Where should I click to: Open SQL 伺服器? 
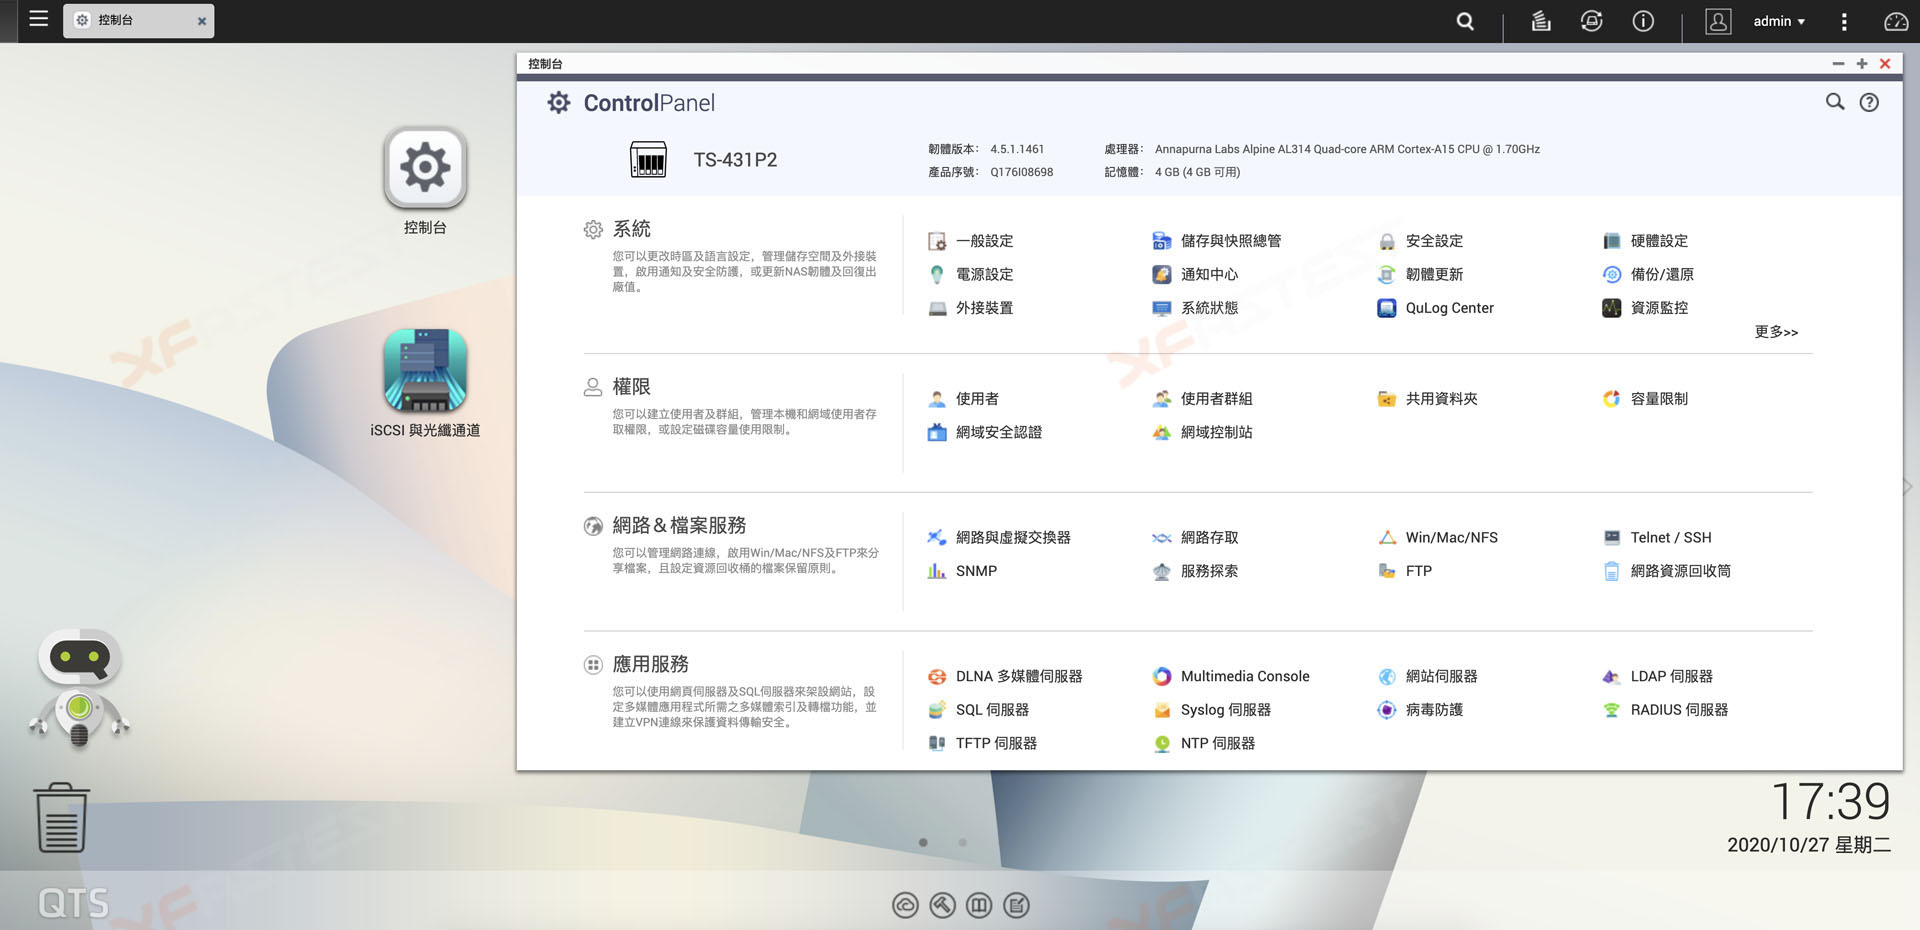coord(978,710)
